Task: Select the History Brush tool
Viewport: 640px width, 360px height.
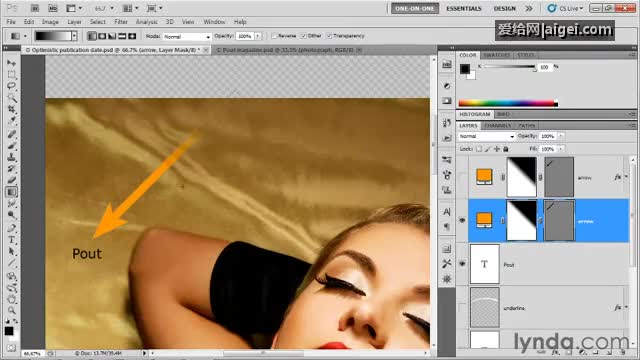Action: point(11,169)
